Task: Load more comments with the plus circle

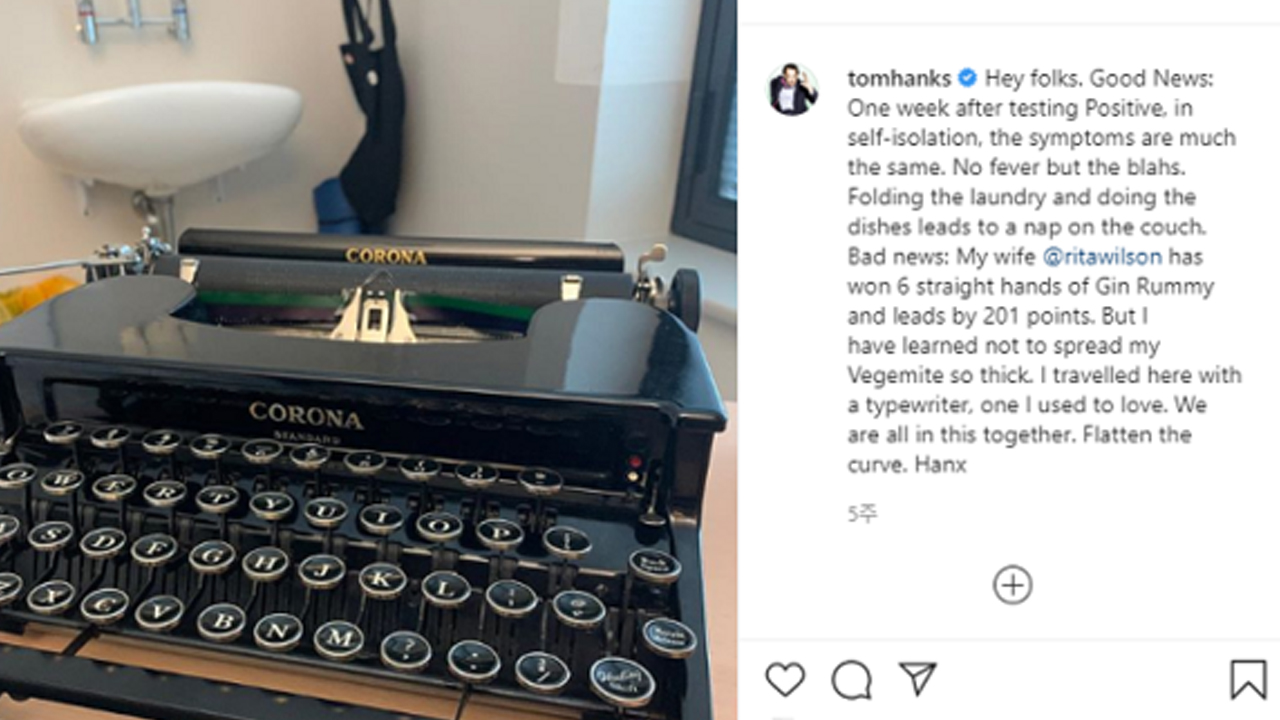Action: coord(1012,585)
